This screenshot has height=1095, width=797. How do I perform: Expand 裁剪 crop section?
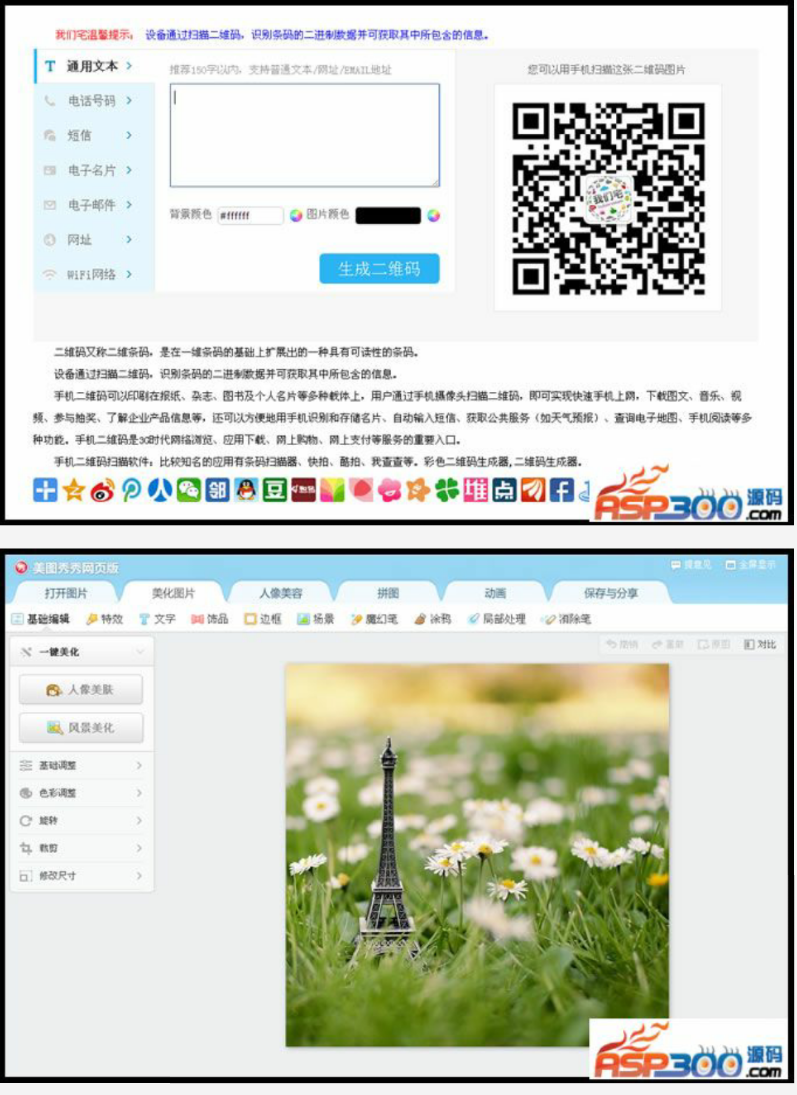pyautogui.click(x=82, y=848)
